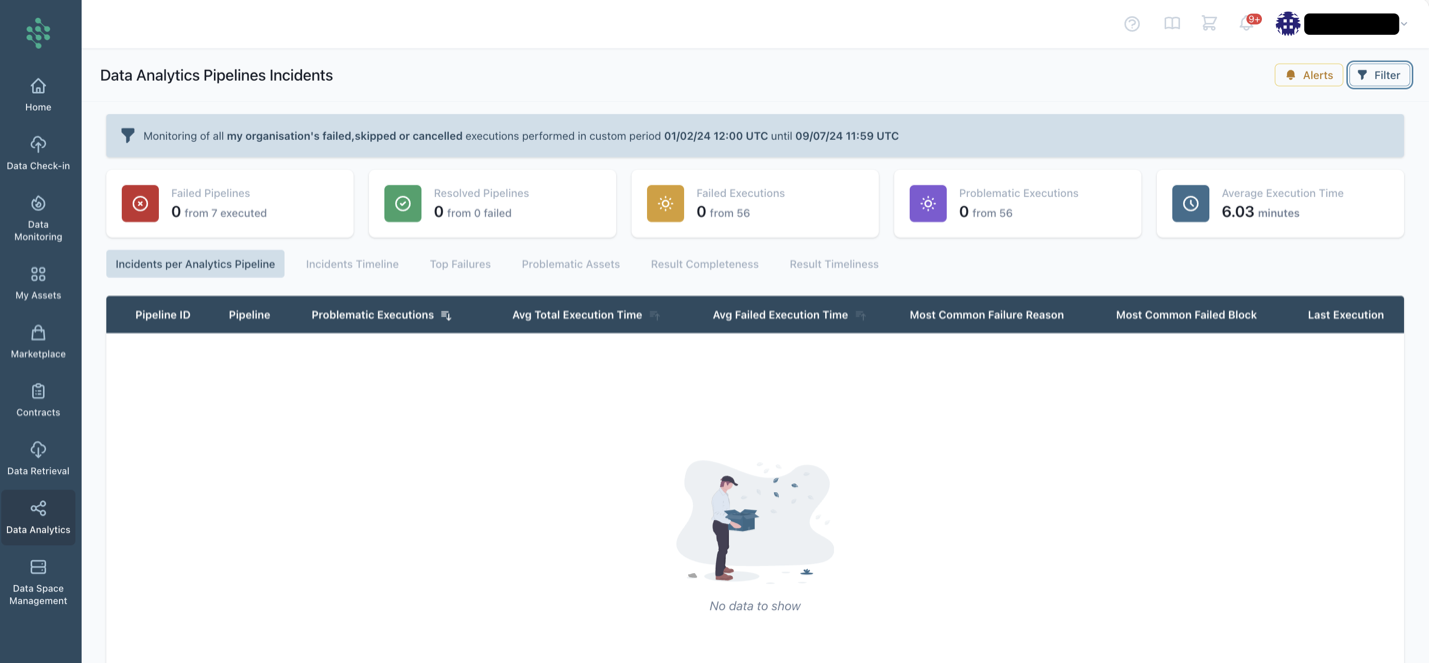Open the Home sidebar icon

tap(38, 94)
